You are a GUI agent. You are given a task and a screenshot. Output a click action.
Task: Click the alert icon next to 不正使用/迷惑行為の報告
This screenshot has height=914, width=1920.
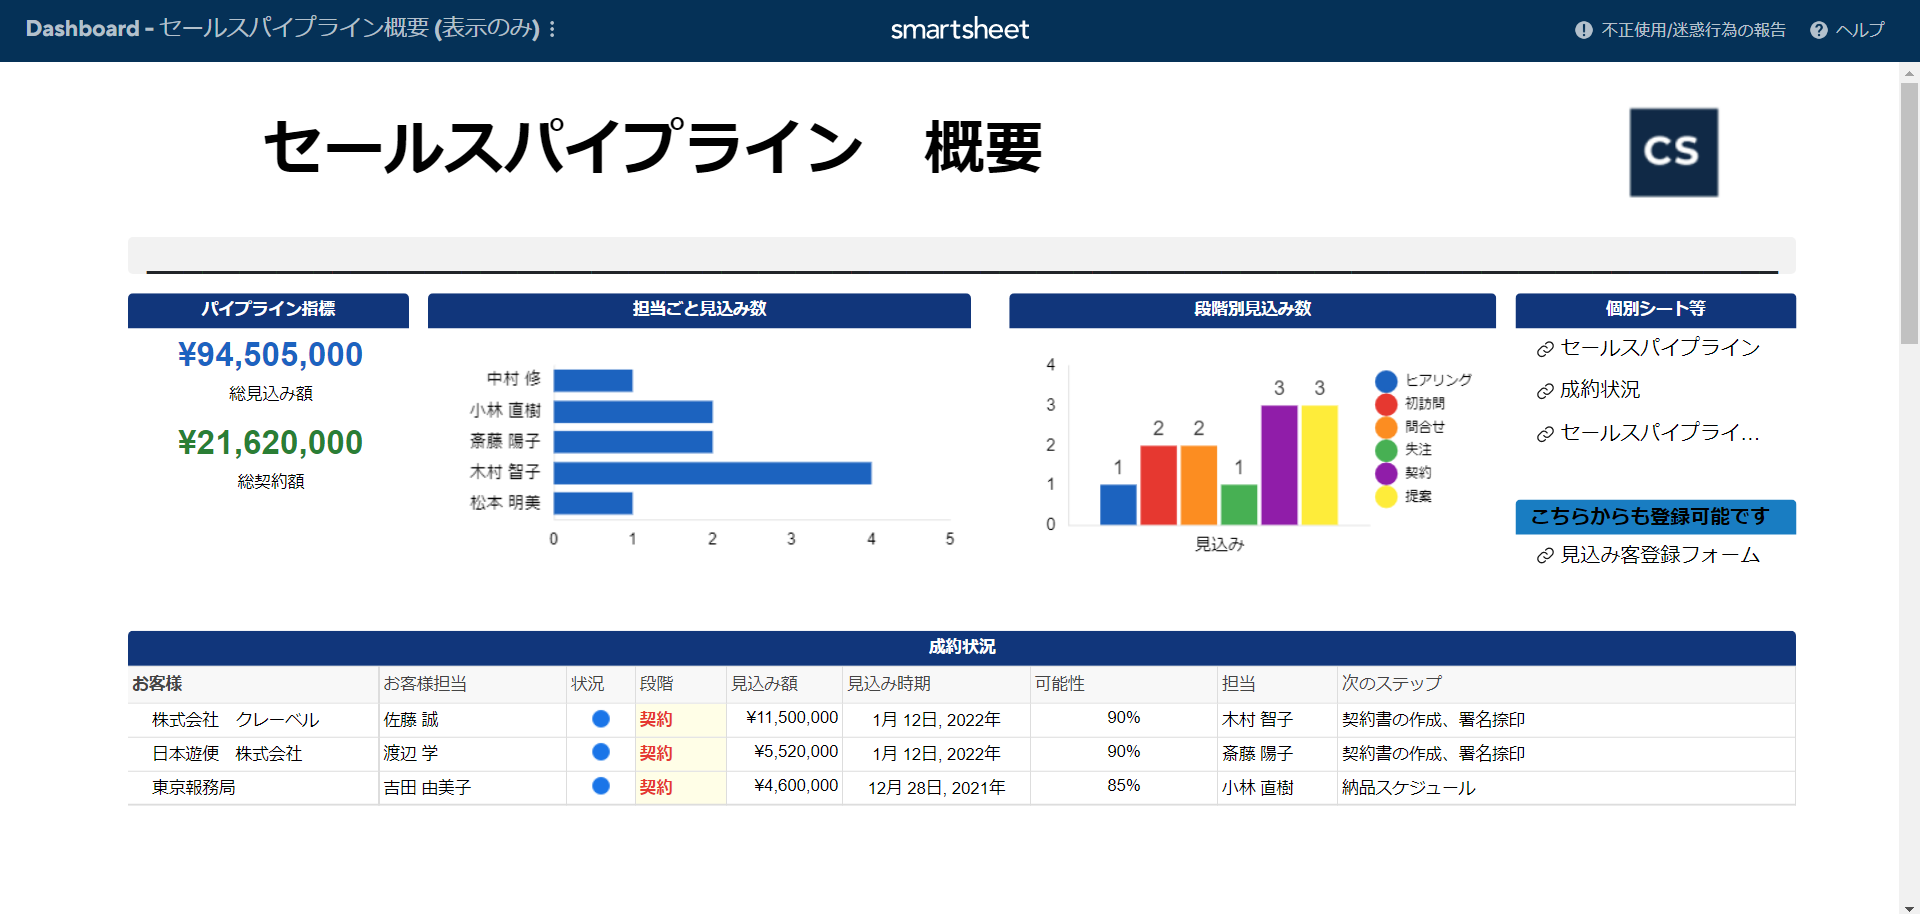1583,29
